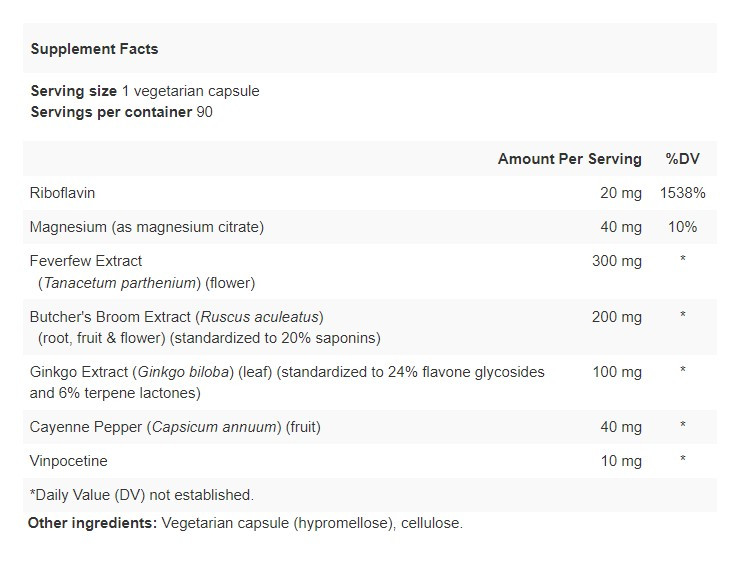Select the 200 mg amount value
The width and height of the screenshot is (734, 563).
coord(616,317)
